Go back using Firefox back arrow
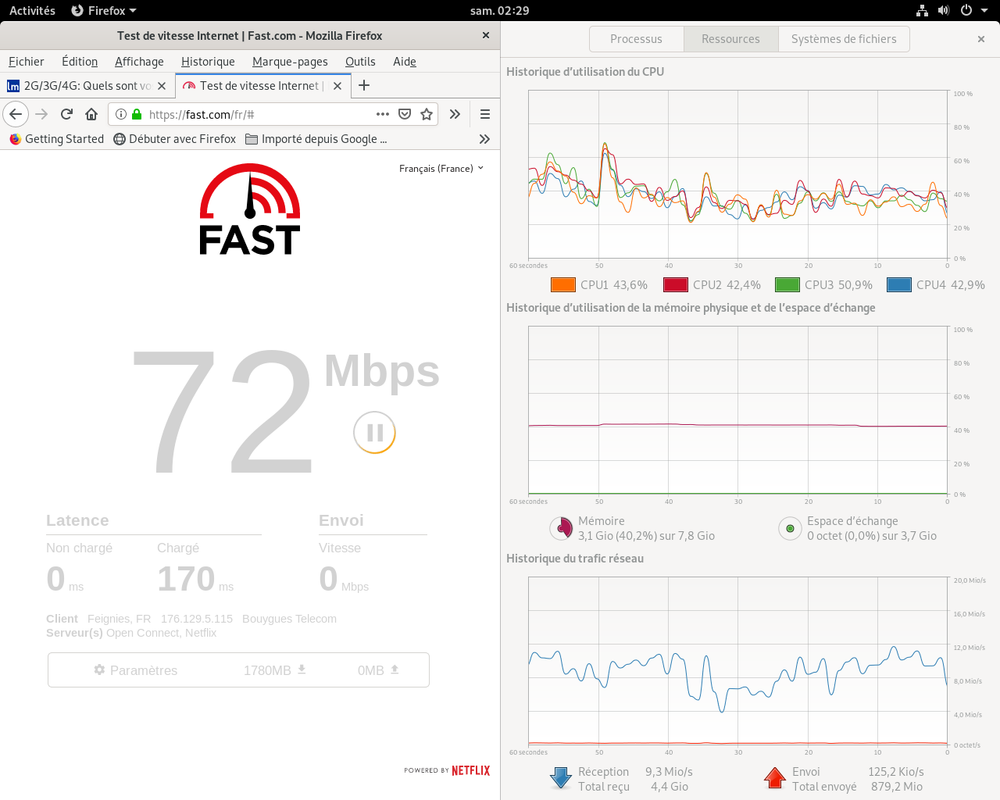 point(16,114)
